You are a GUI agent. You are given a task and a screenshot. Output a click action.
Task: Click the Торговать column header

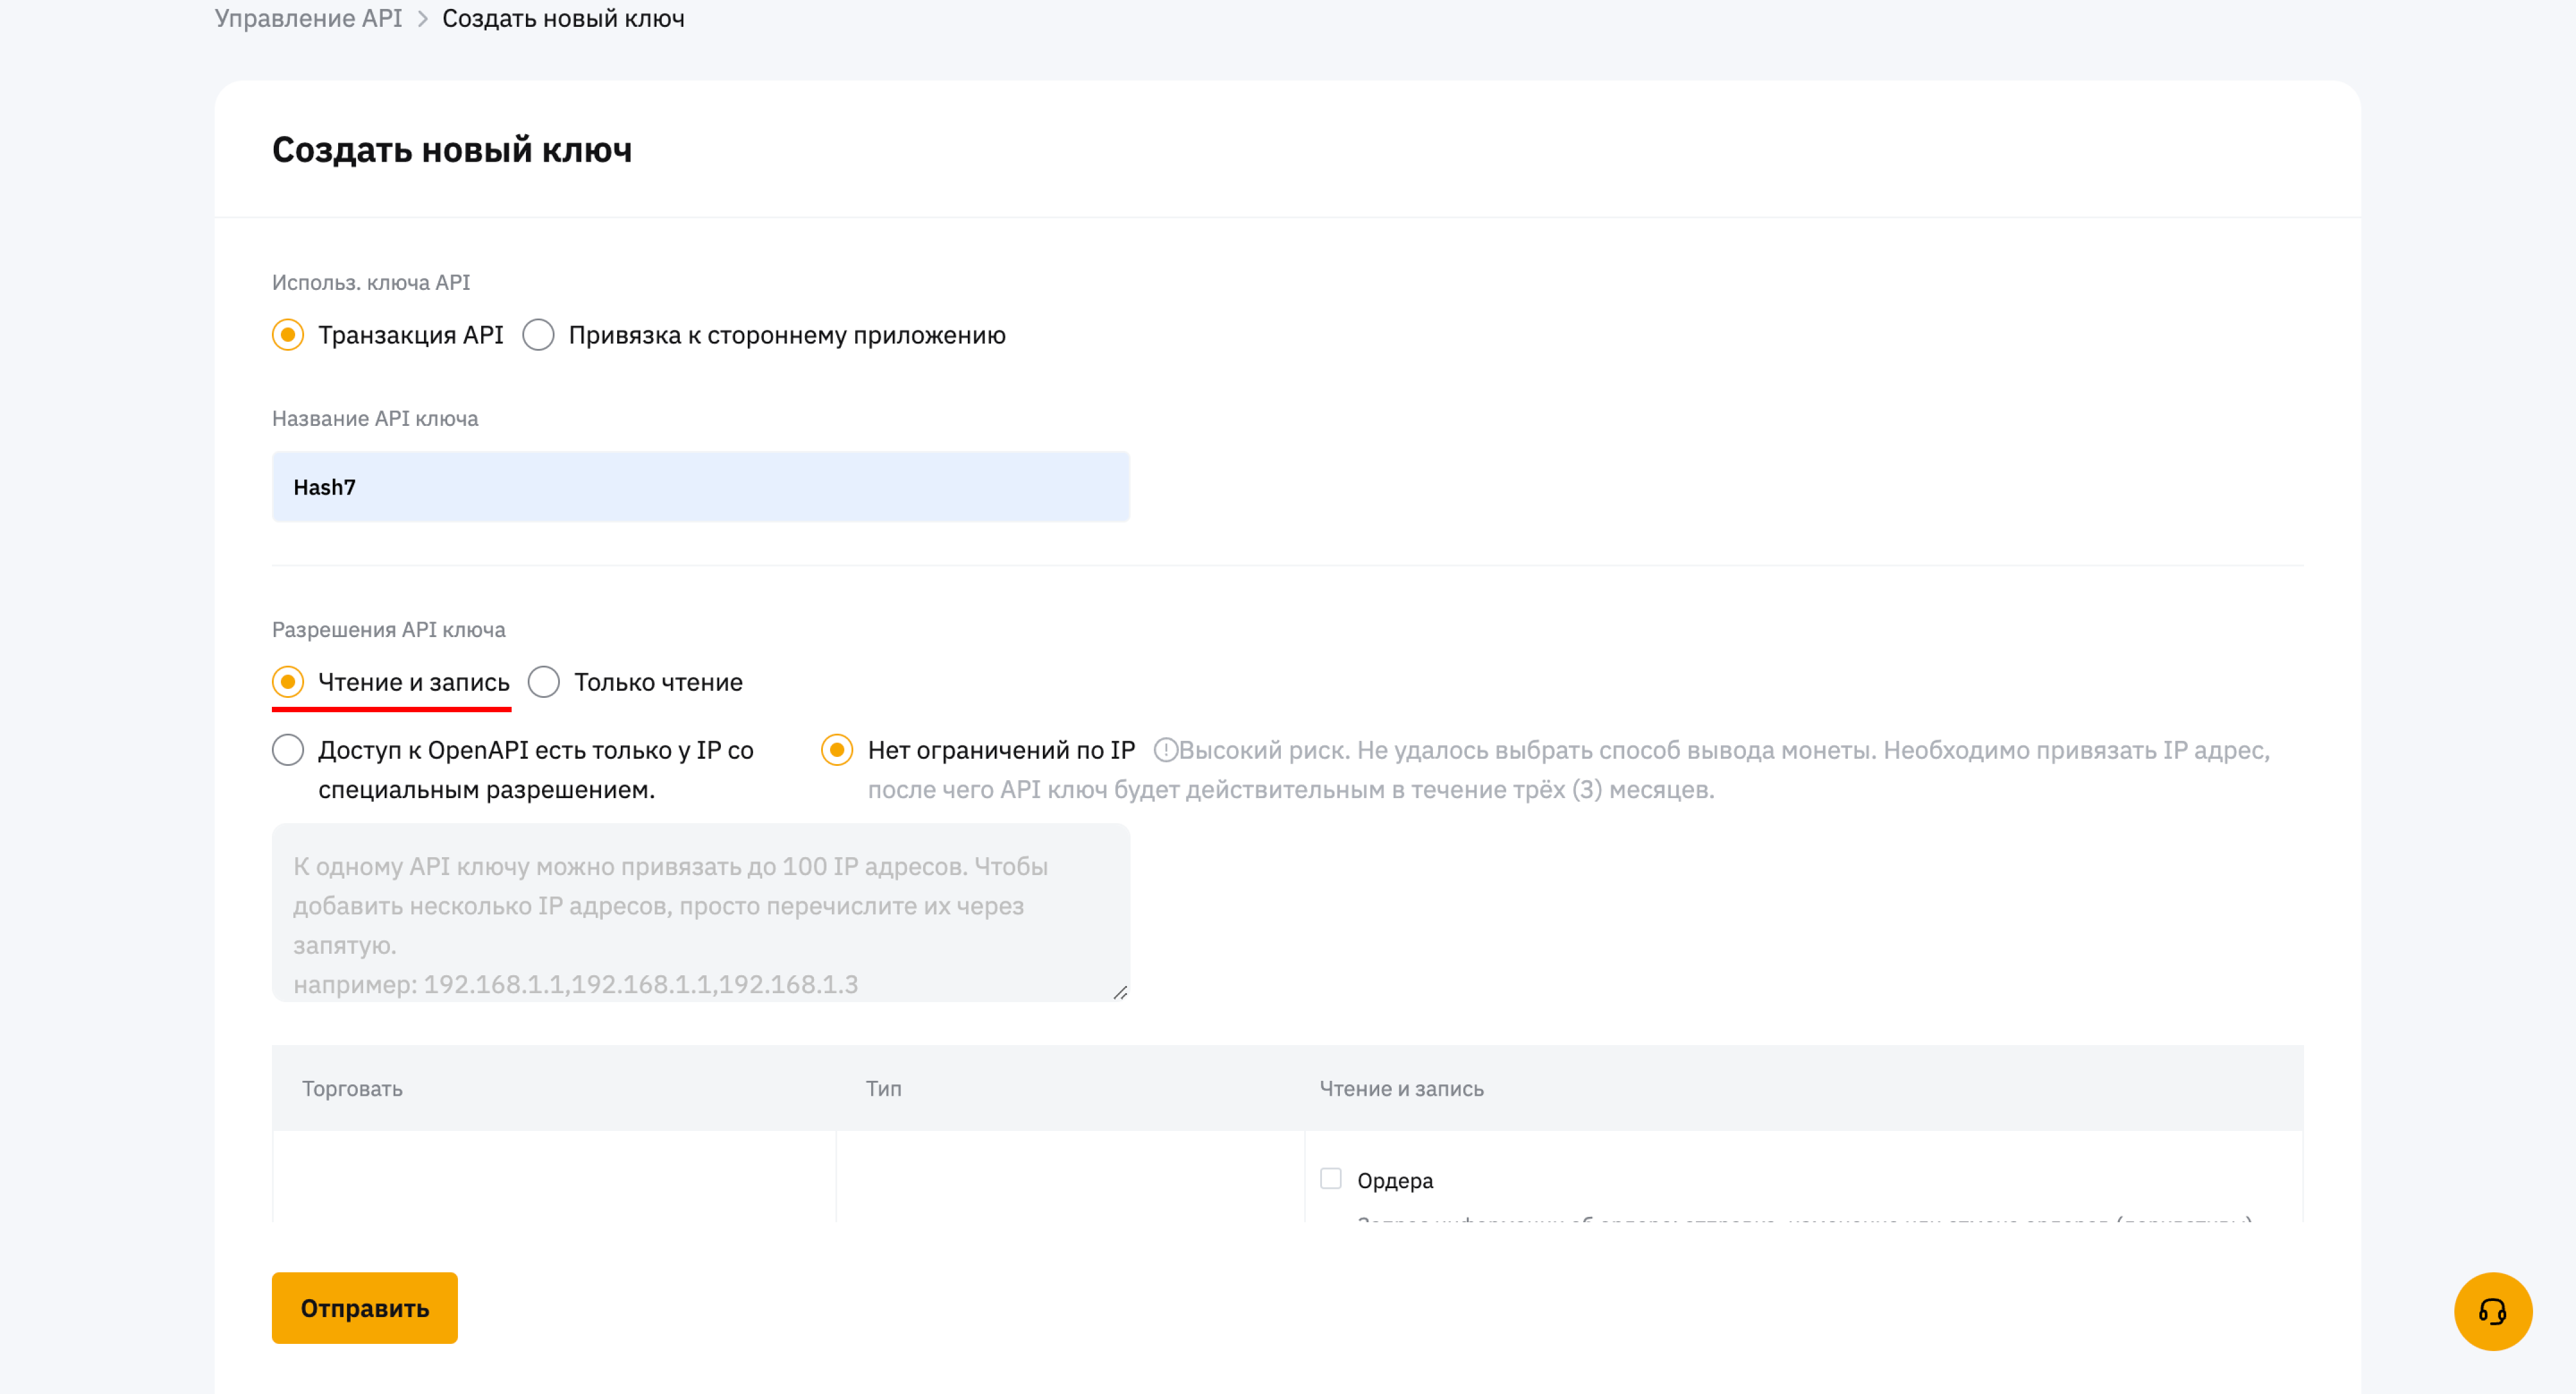pos(352,1089)
